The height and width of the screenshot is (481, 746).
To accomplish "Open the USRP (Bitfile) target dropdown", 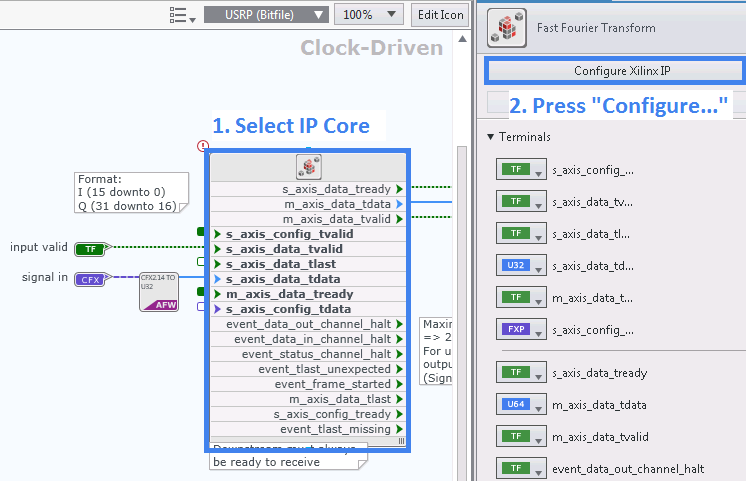I will point(266,15).
